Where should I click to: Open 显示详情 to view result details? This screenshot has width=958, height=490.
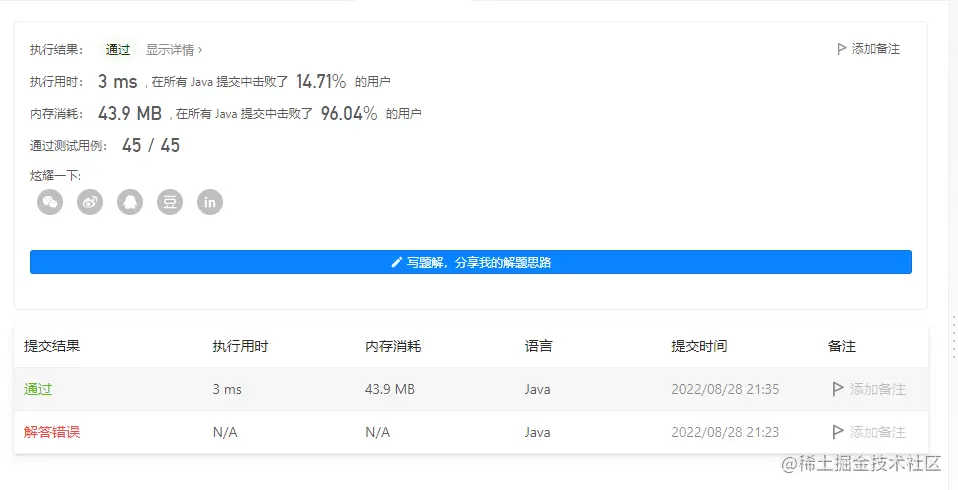click(174, 50)
